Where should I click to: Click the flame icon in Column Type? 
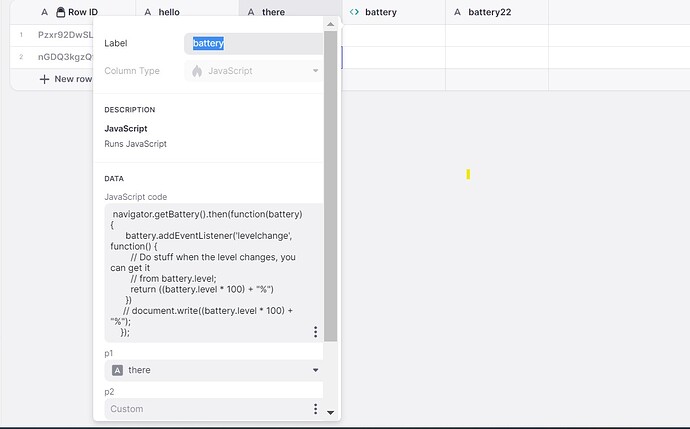(x=197, y=71)
